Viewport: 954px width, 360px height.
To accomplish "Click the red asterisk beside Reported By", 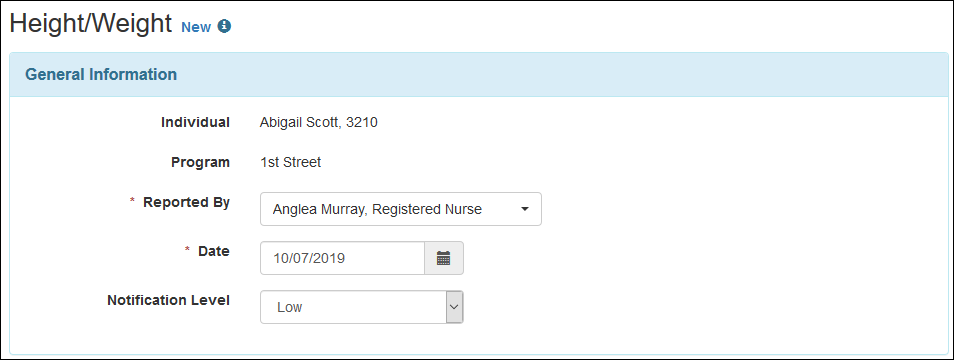I will (x=133, y=202).
